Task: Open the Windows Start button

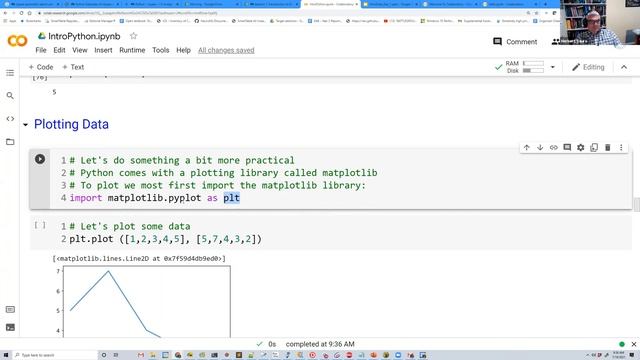Action: click(x=6, y=355)
